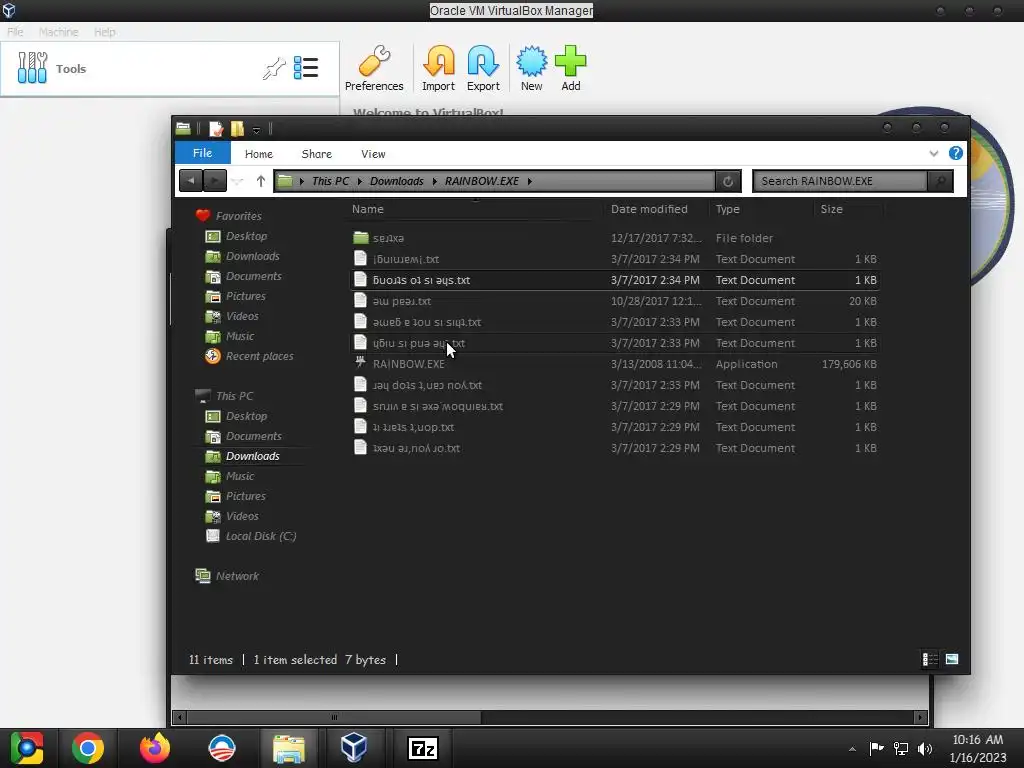The height and width of the screenshot is (768, 1024).
Task: Click the Tools pin icon
Action: tap(274, 68)
